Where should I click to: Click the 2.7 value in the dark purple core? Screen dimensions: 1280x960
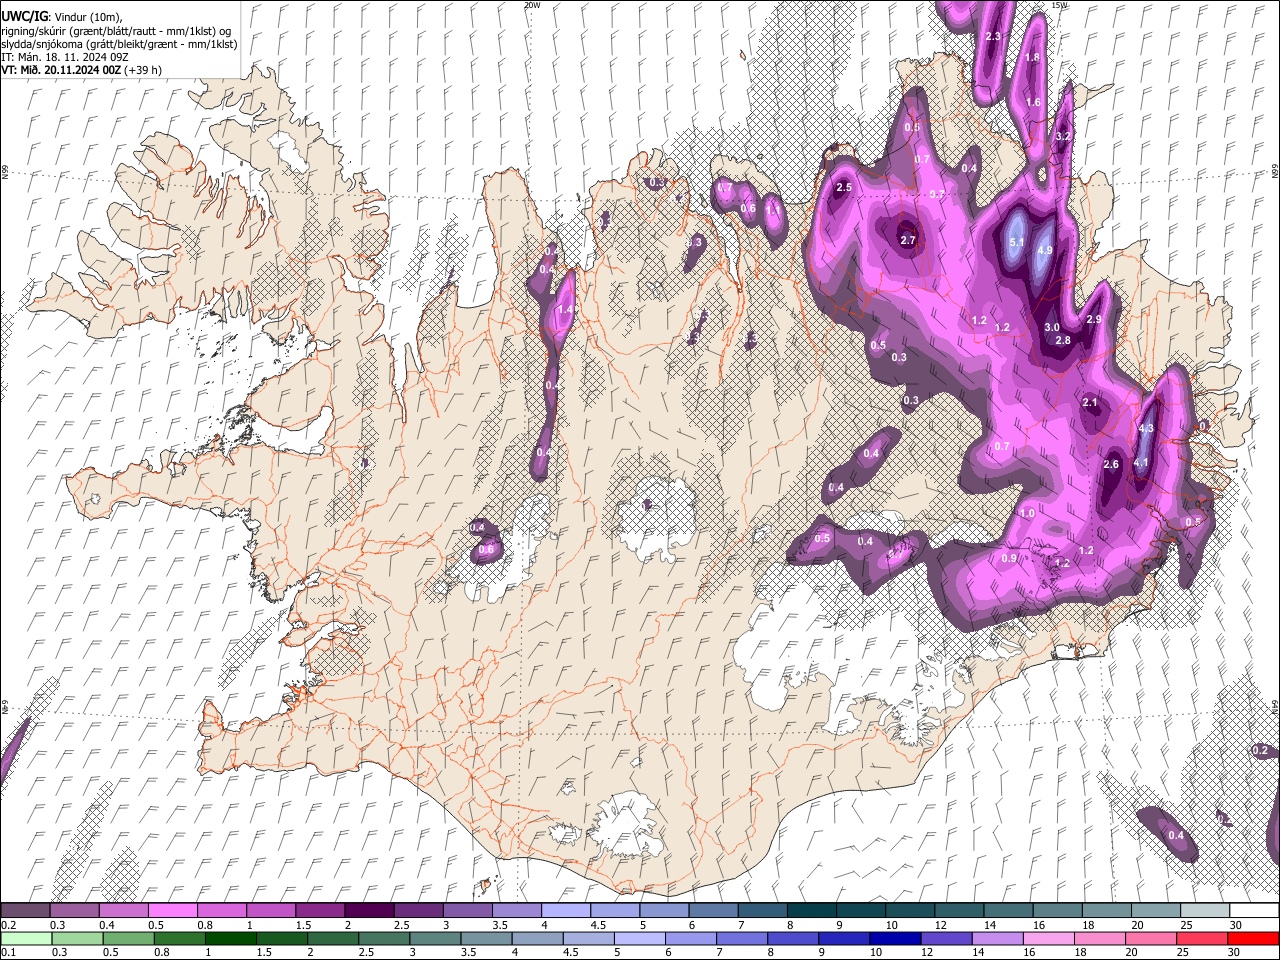pyautogui.click(x=908, y=240)
